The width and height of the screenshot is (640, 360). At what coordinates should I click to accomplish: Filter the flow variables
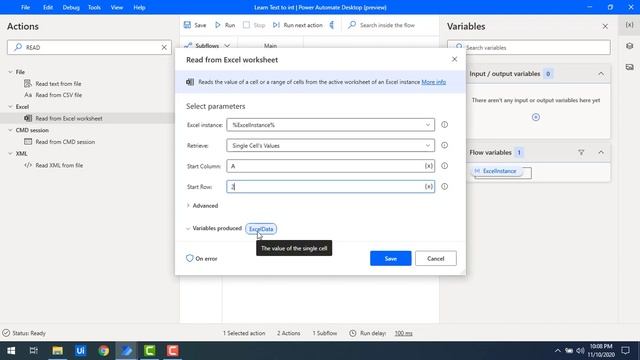click(581, 153)
